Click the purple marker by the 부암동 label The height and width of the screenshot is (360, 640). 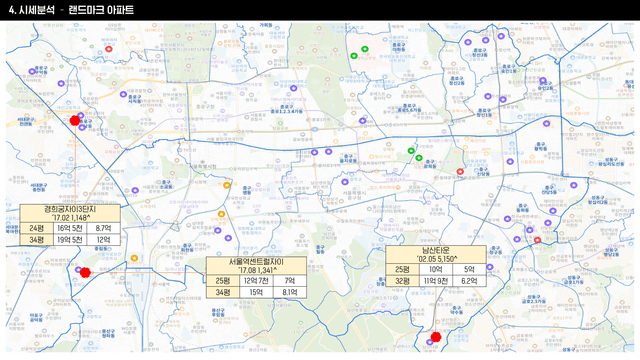(x=32, y=71)
